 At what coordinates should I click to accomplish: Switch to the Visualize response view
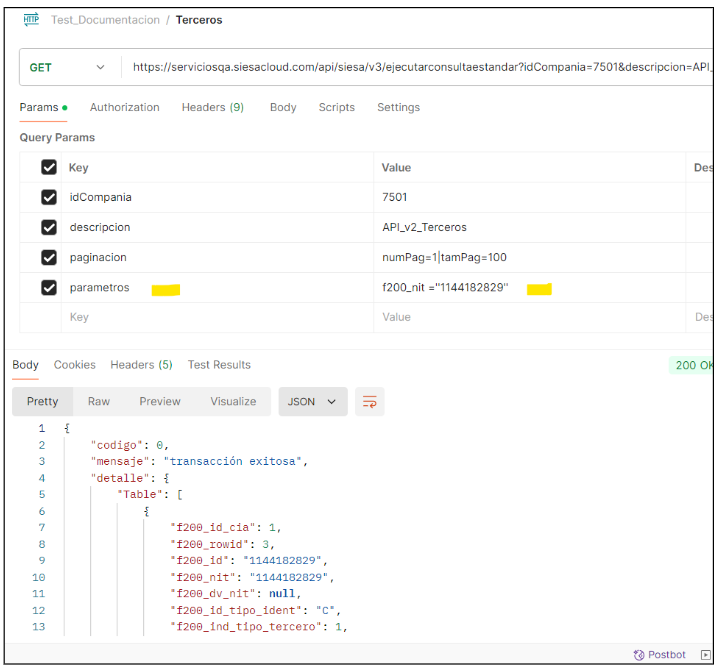point(233,402)
